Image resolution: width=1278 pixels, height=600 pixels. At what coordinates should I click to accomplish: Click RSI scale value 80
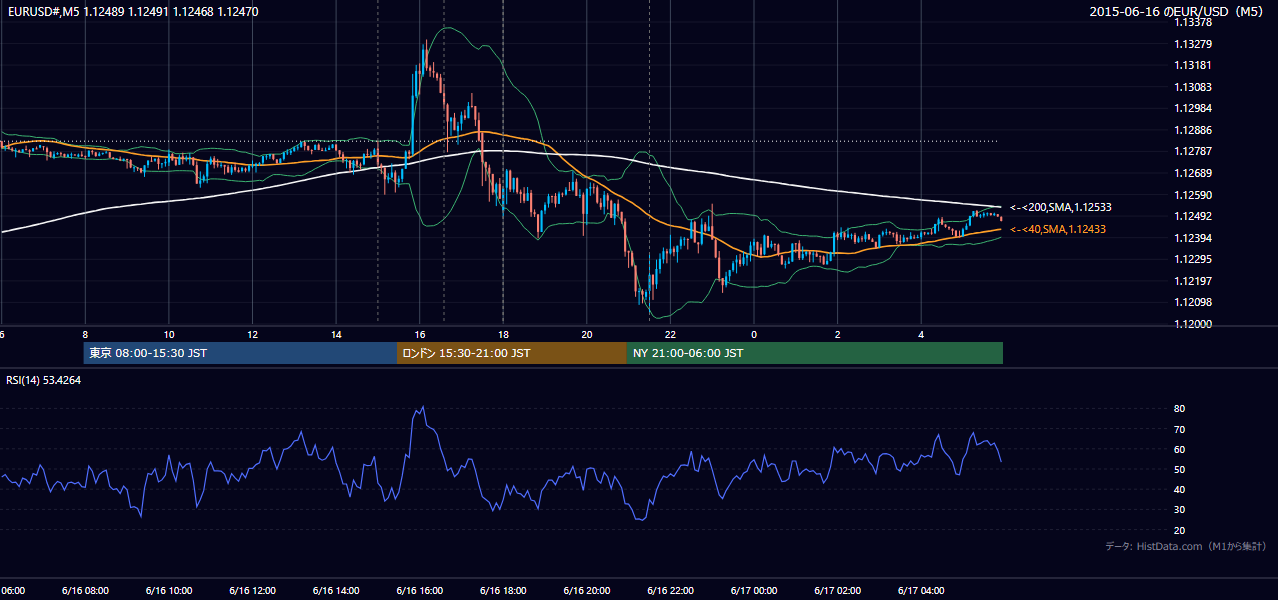(1179, 409)
